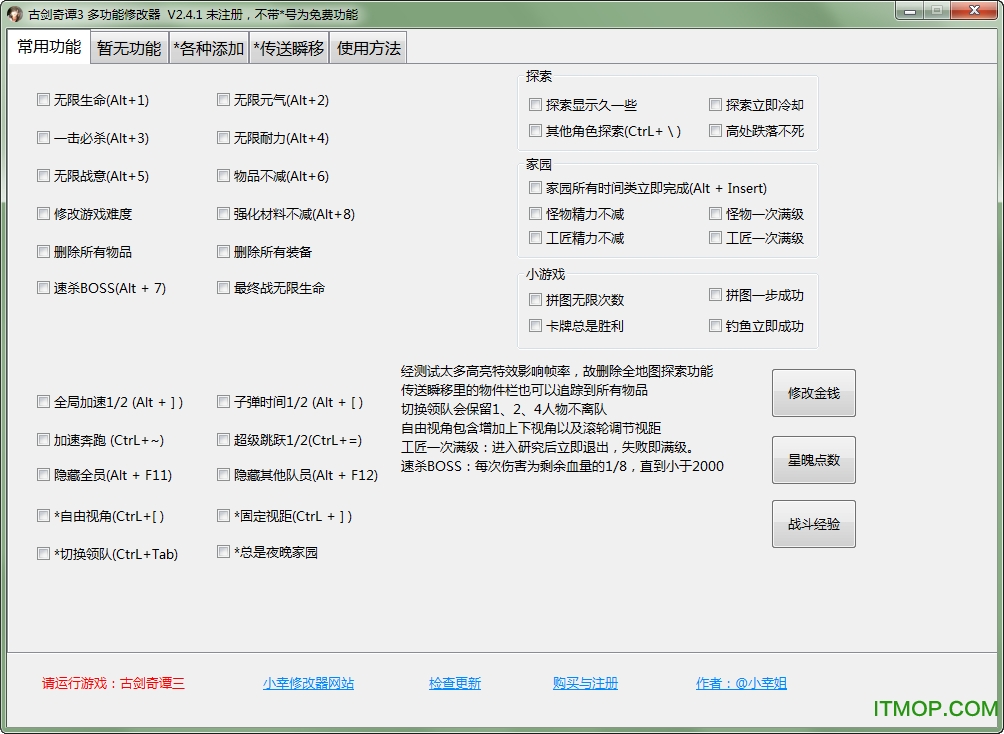1004x734 pixels.
Task: Click the 星魄点数 button
Action: pyautogui.click(x=813, y=459)
